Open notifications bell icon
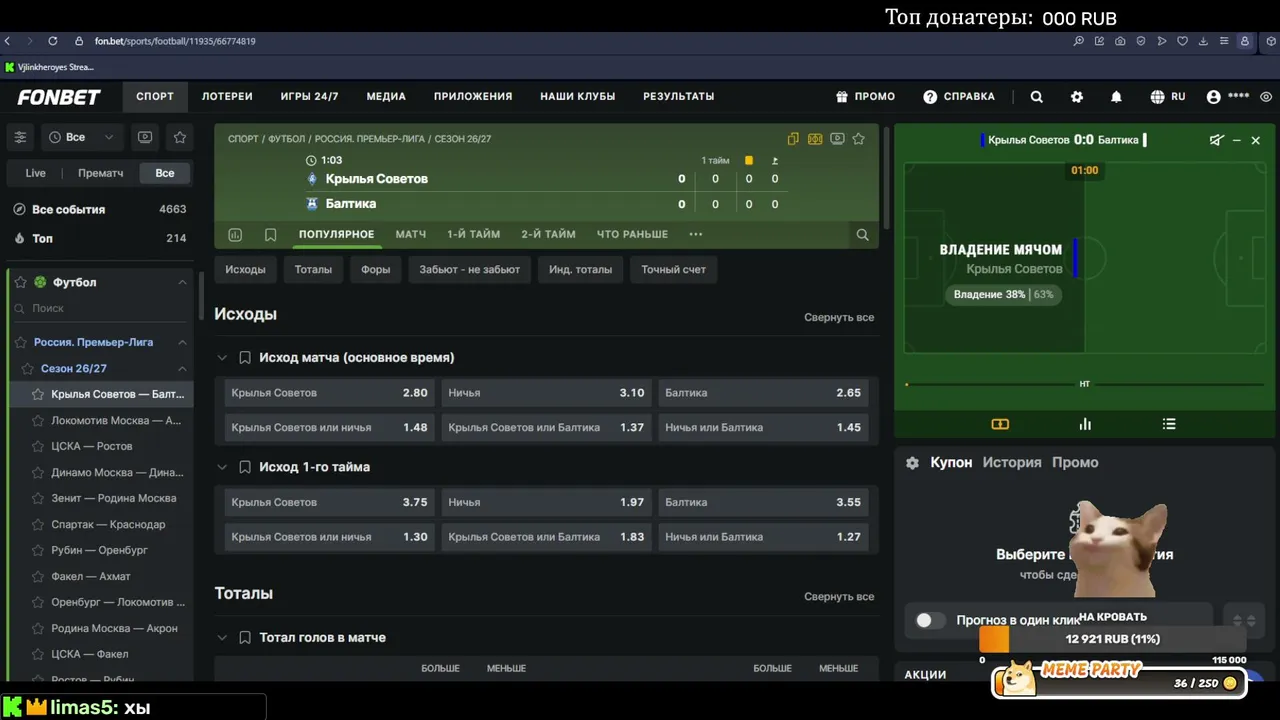The height and width of the screenshot is (720, 1280). point(1116,97)
